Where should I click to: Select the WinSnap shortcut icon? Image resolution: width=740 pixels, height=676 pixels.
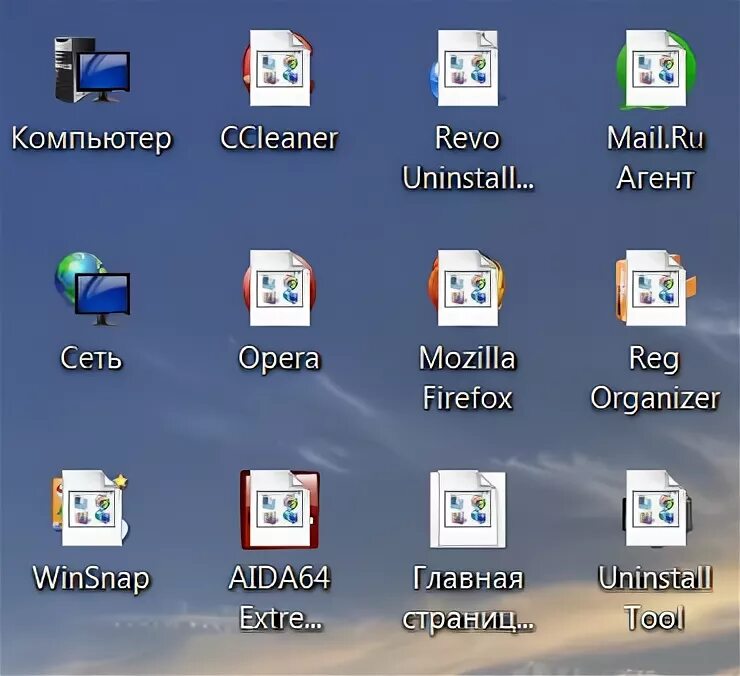[x=90, y=507]
